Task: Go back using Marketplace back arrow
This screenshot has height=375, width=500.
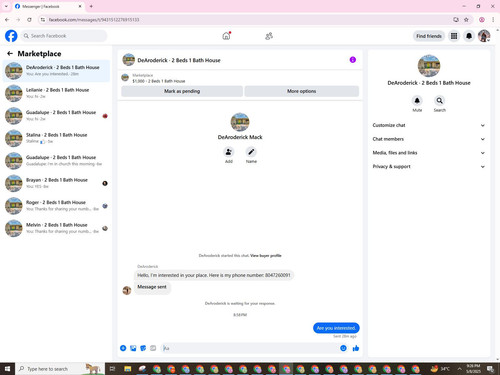Action: 10,53
